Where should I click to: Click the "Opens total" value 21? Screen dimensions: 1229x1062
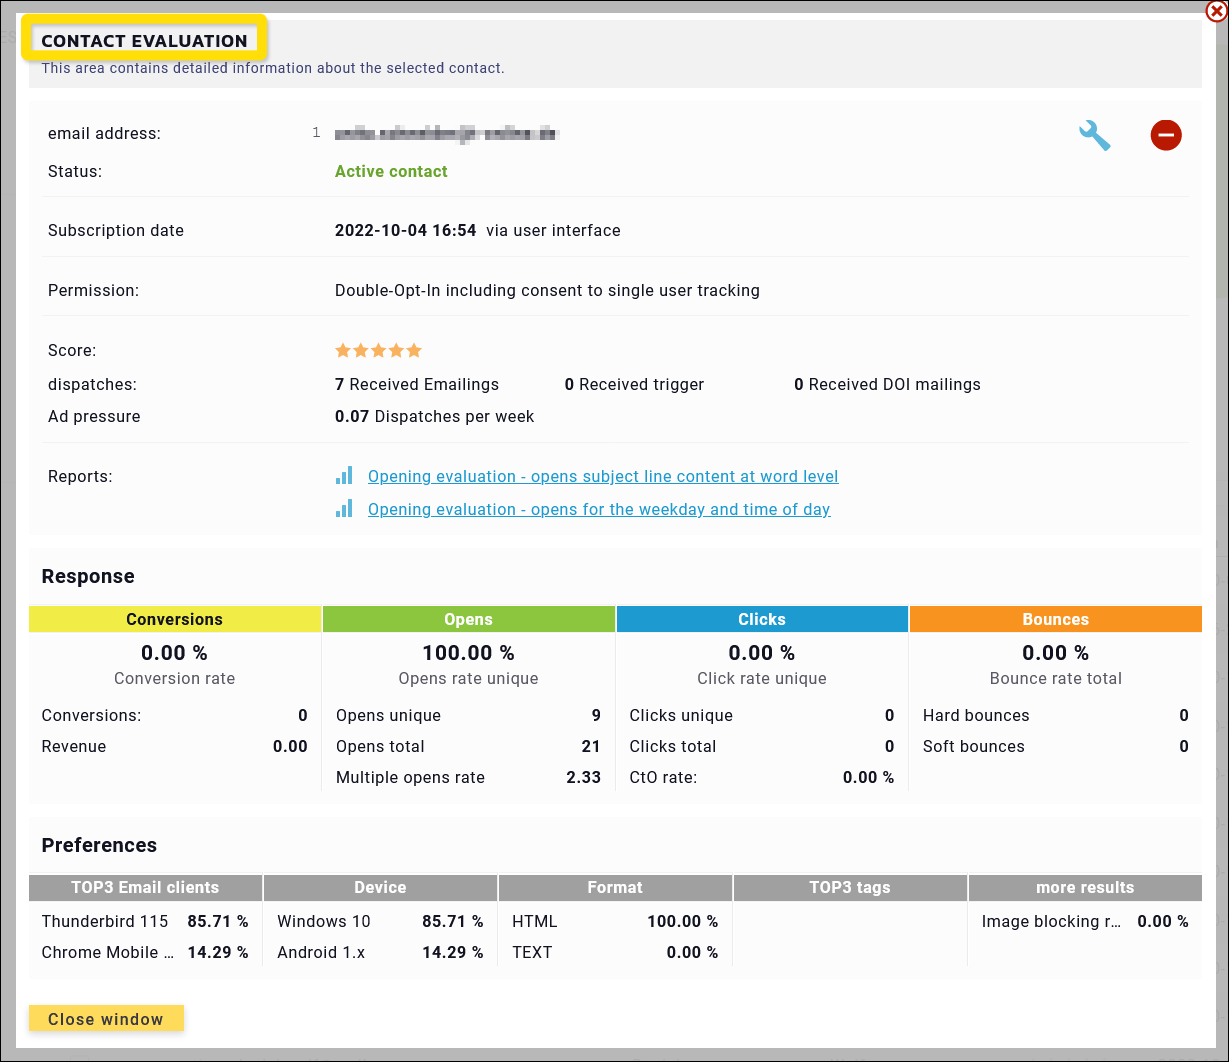[x=591, y=747]
